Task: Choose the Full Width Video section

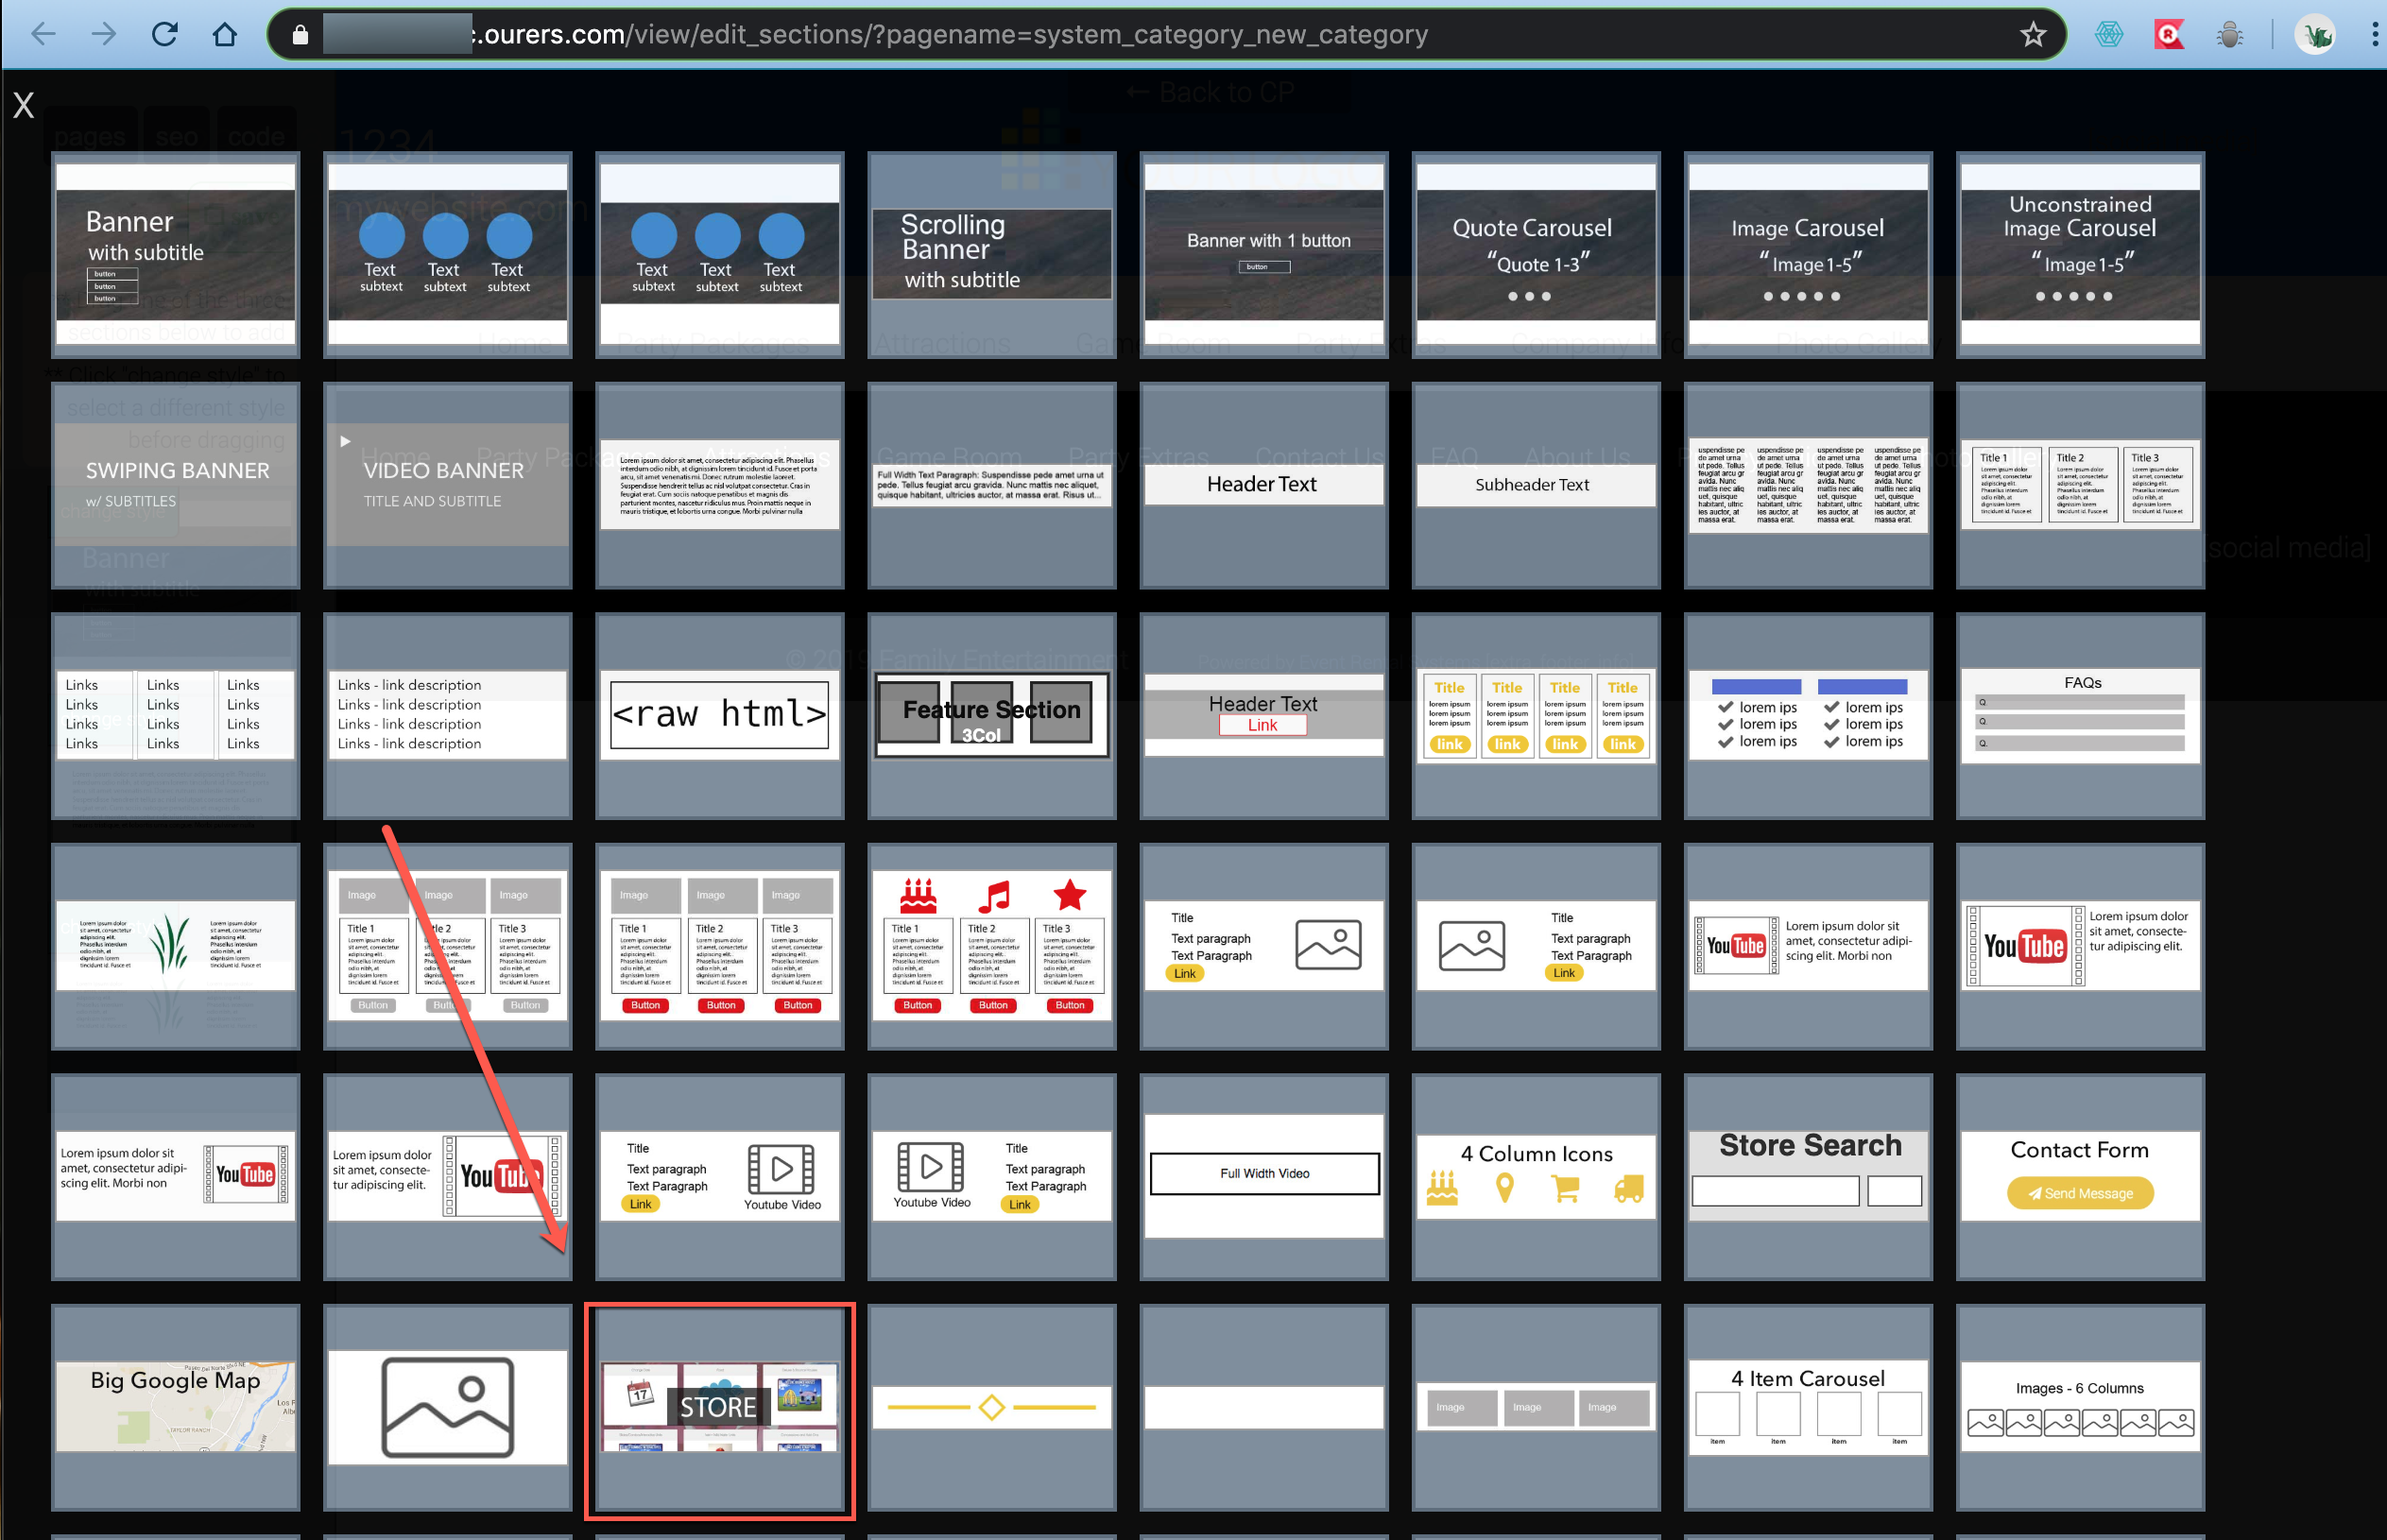Action: [x=1264, y=1177]
